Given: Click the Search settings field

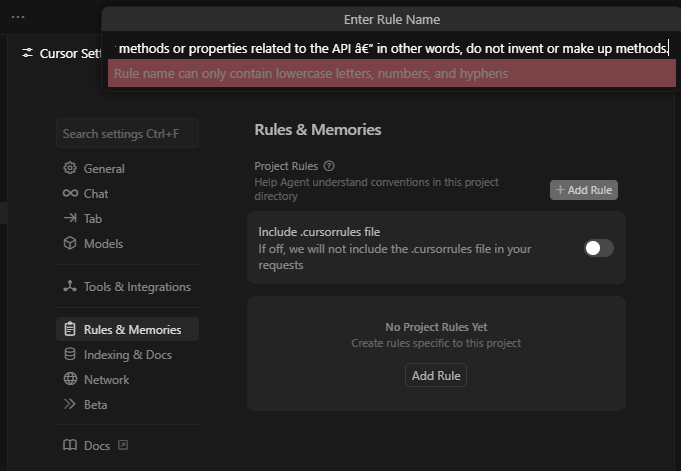Looking at the screenshot, I should [x=127, y=134].
